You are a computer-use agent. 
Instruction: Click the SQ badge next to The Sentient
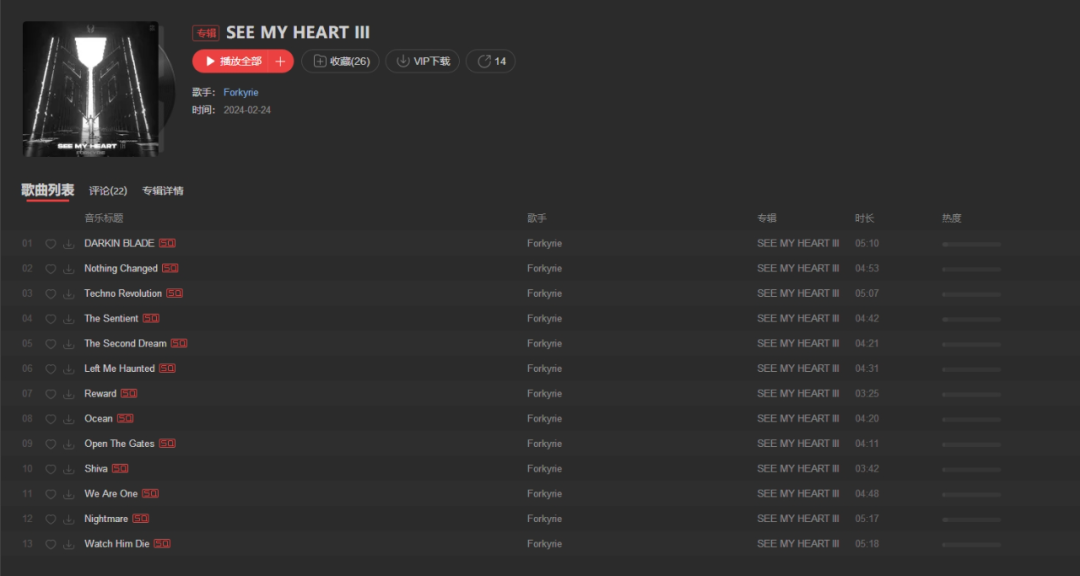pyautogui.click(x=151, y=318)
